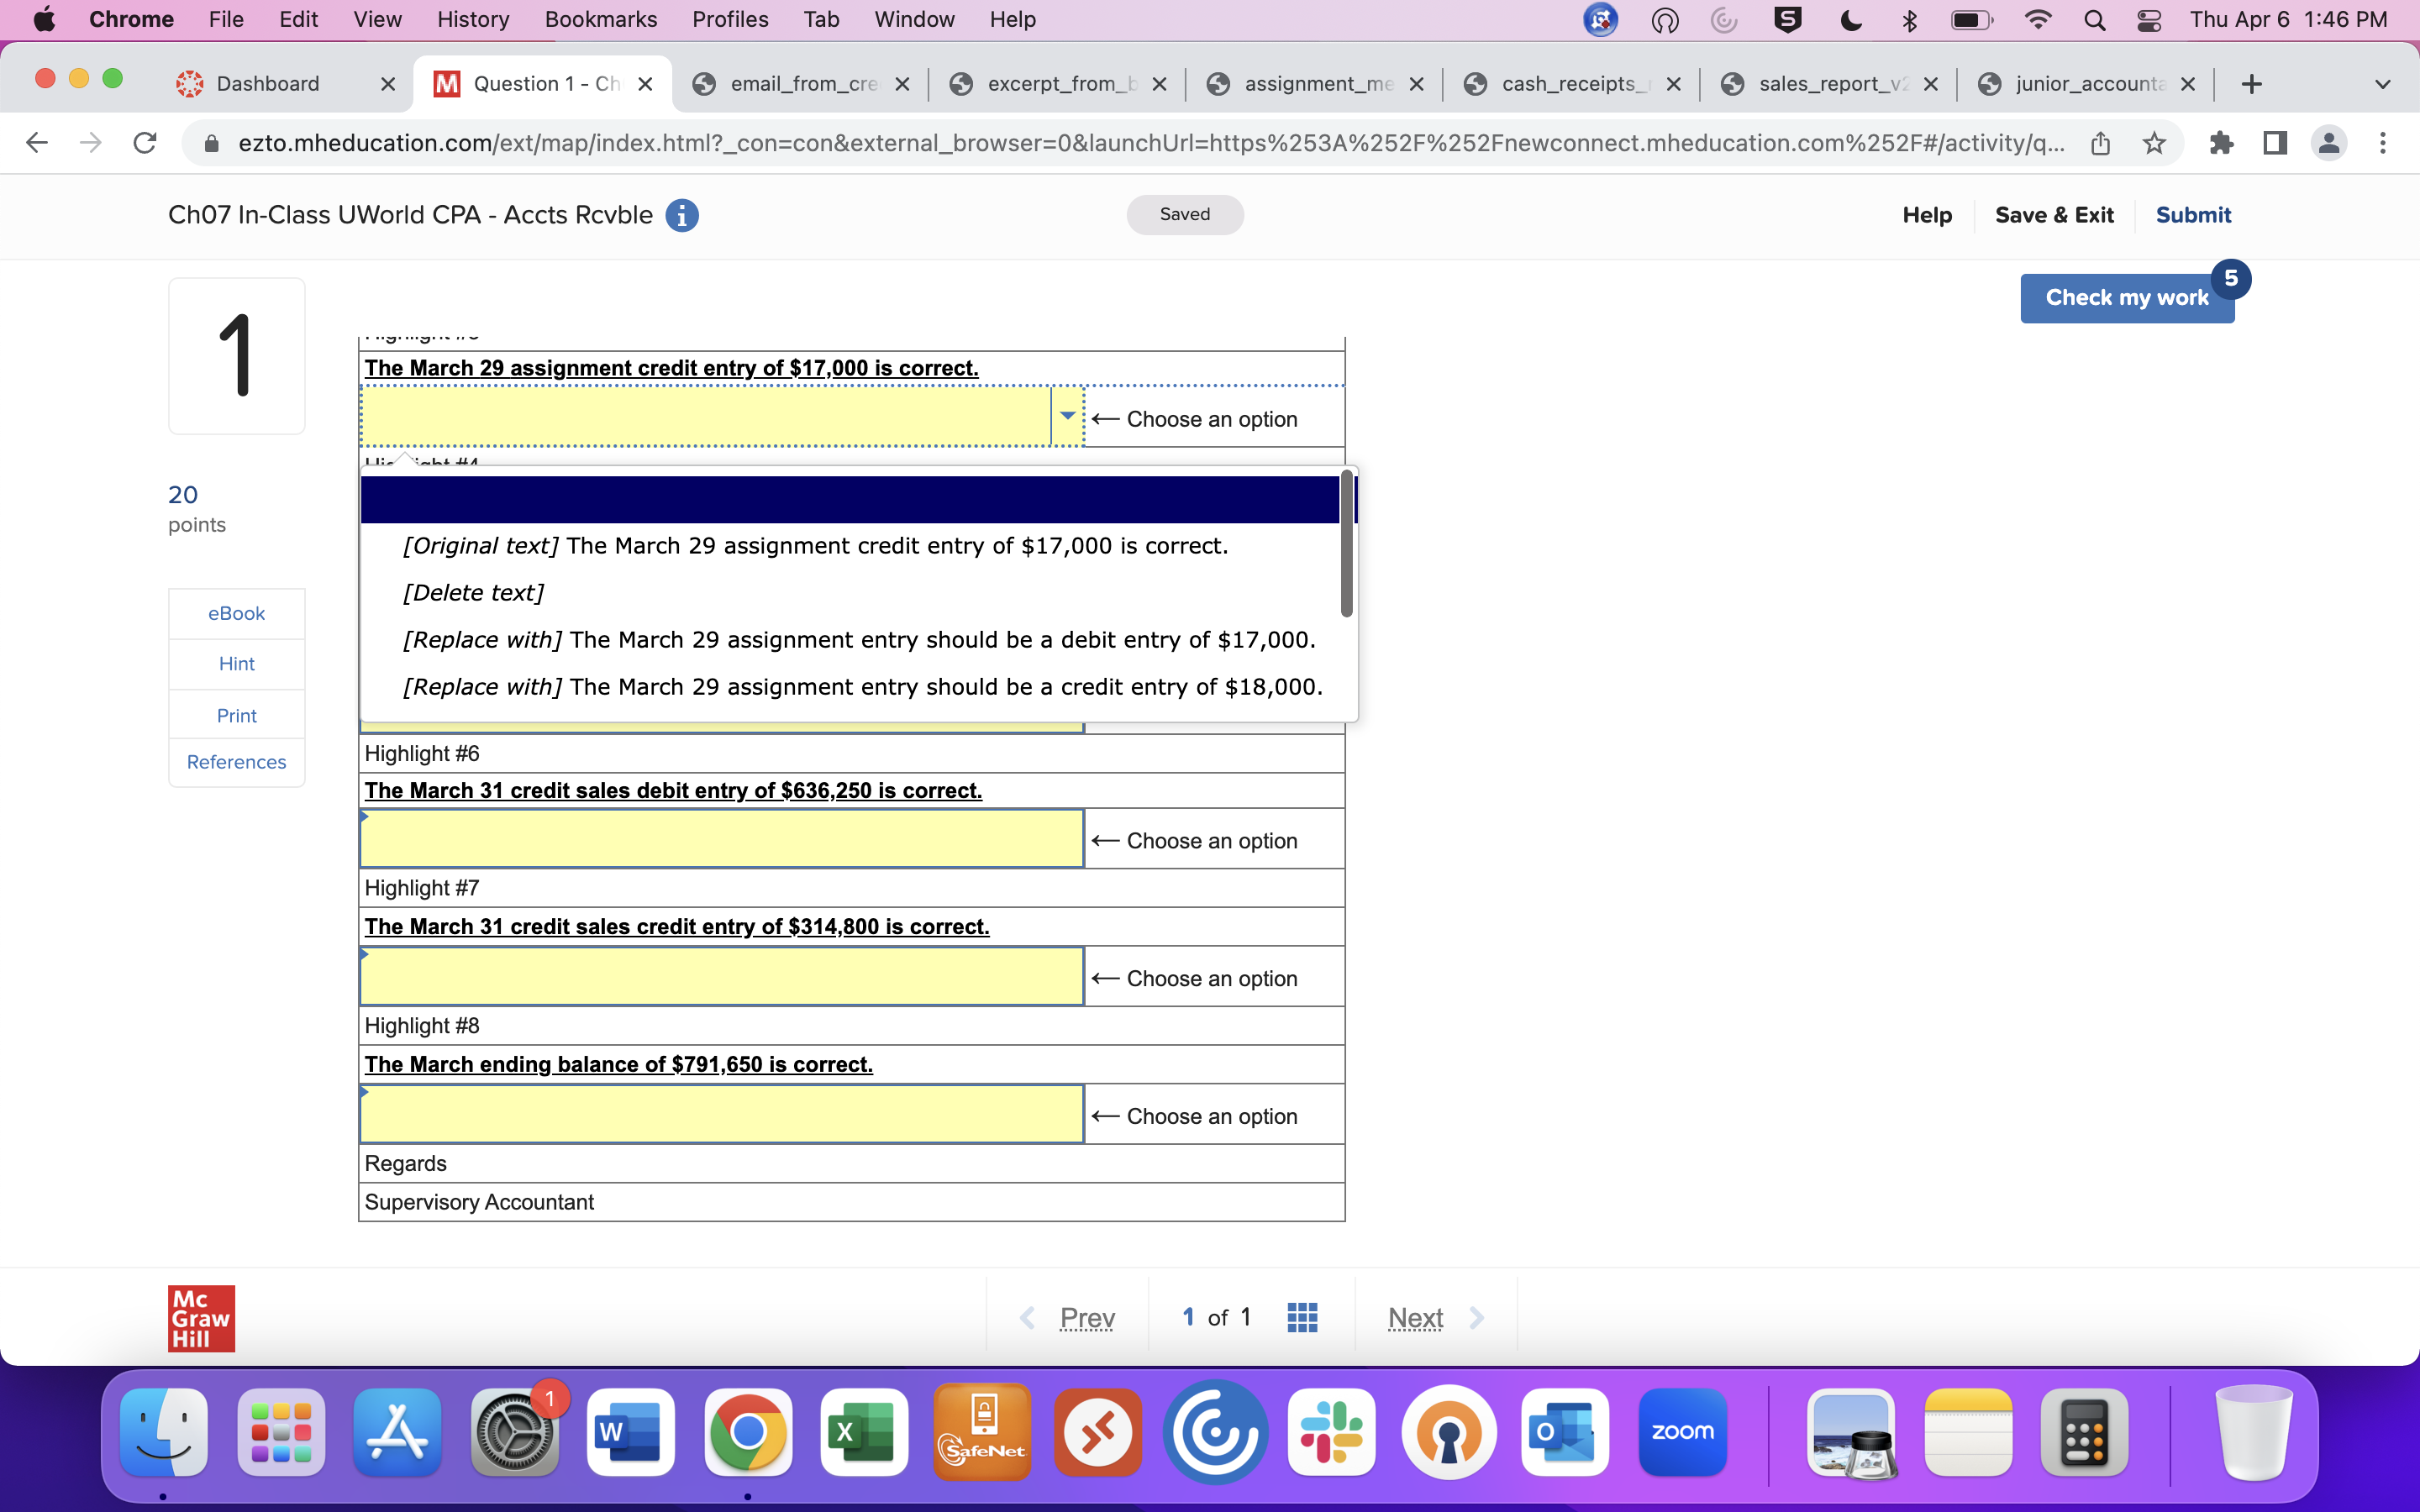Open the question map grid icon near pagination

point(1302,1317)
